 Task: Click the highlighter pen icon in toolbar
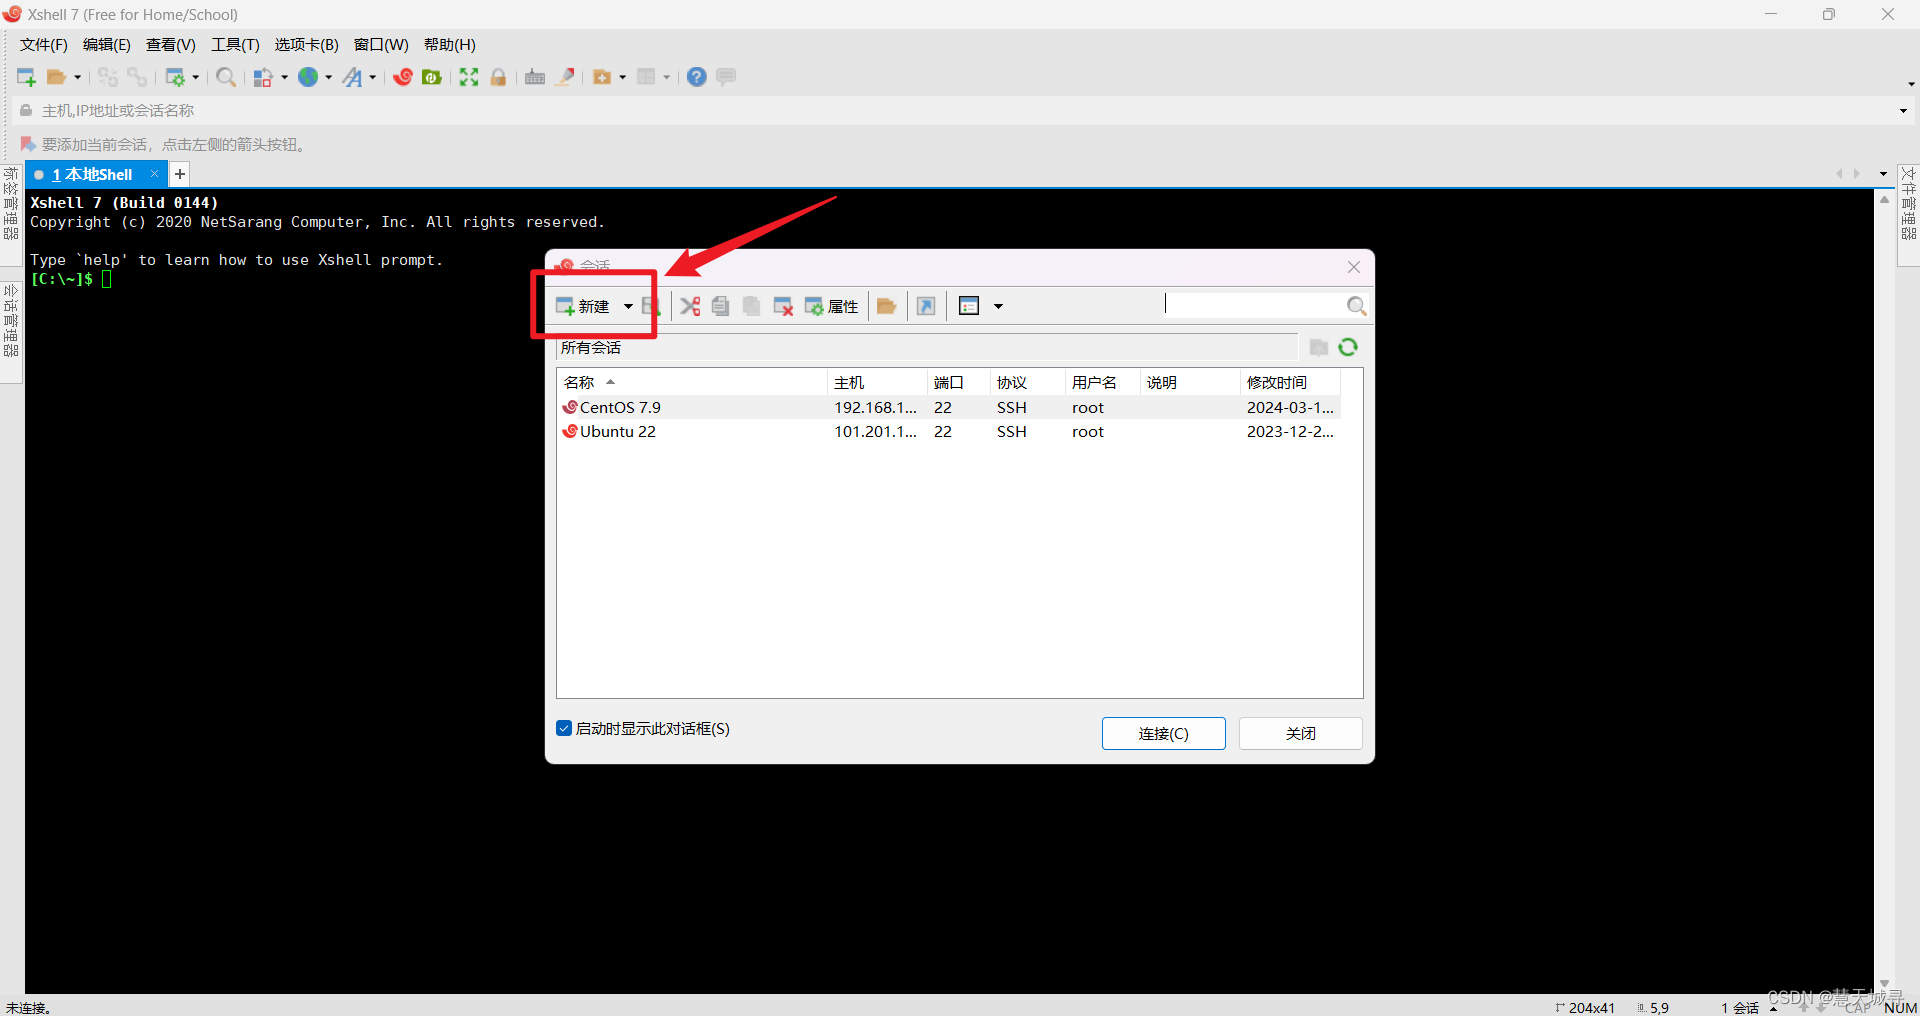tap(565, 77)
